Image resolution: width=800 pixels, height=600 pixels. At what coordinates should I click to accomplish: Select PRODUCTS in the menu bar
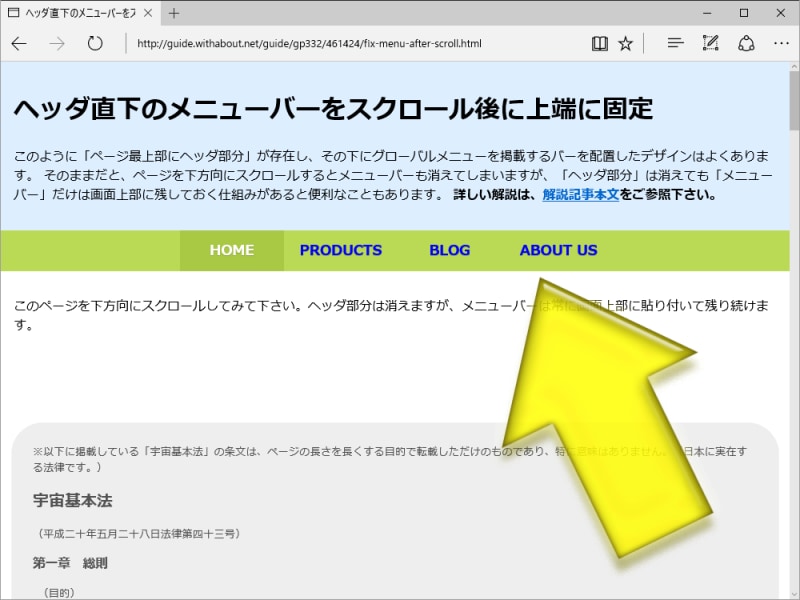point(340,250)
